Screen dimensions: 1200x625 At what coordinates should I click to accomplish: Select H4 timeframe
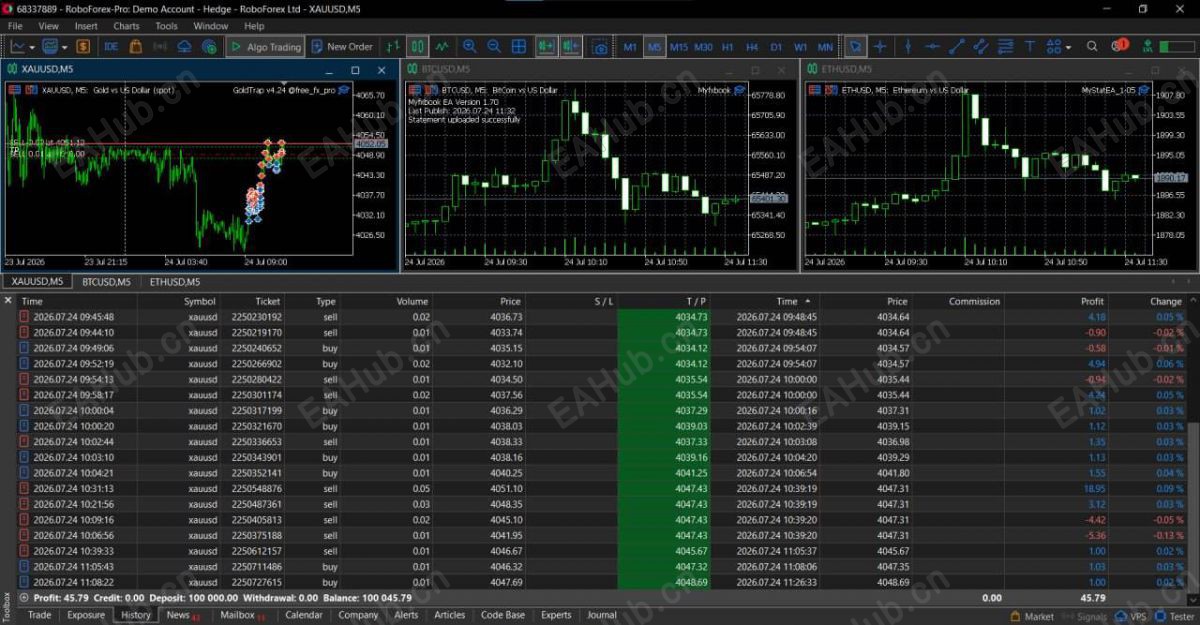point(752,46)
